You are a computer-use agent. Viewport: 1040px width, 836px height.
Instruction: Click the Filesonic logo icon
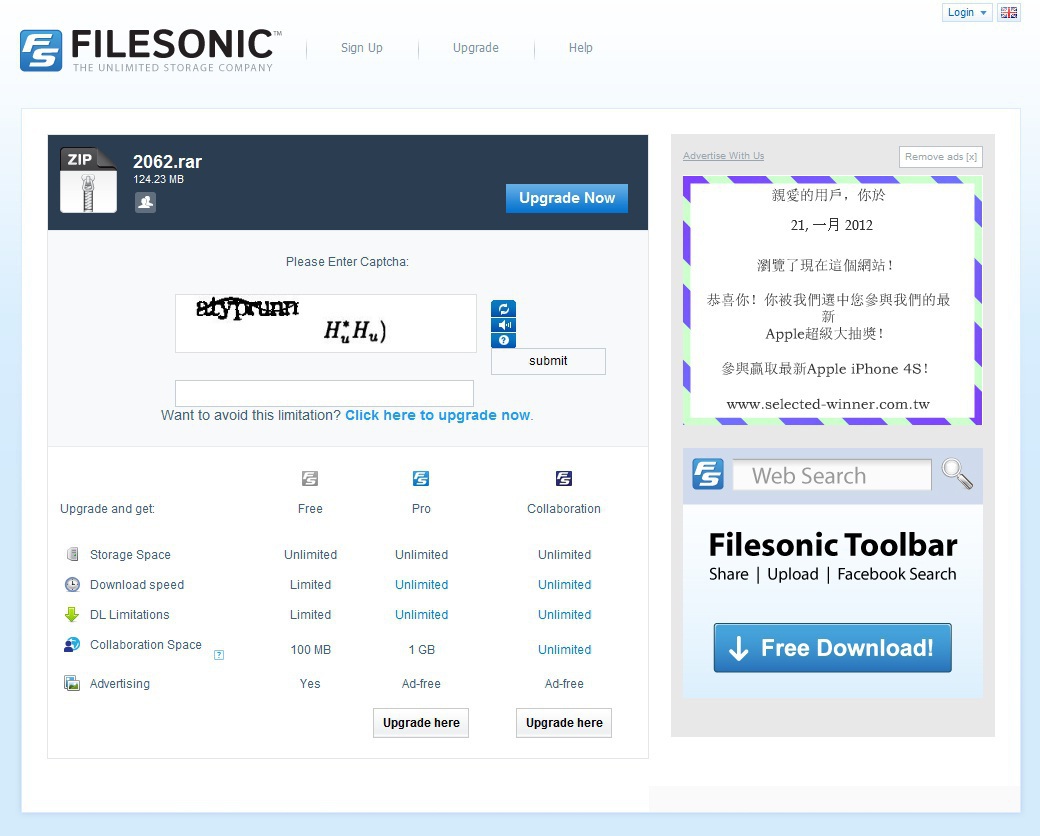[41, 50]
